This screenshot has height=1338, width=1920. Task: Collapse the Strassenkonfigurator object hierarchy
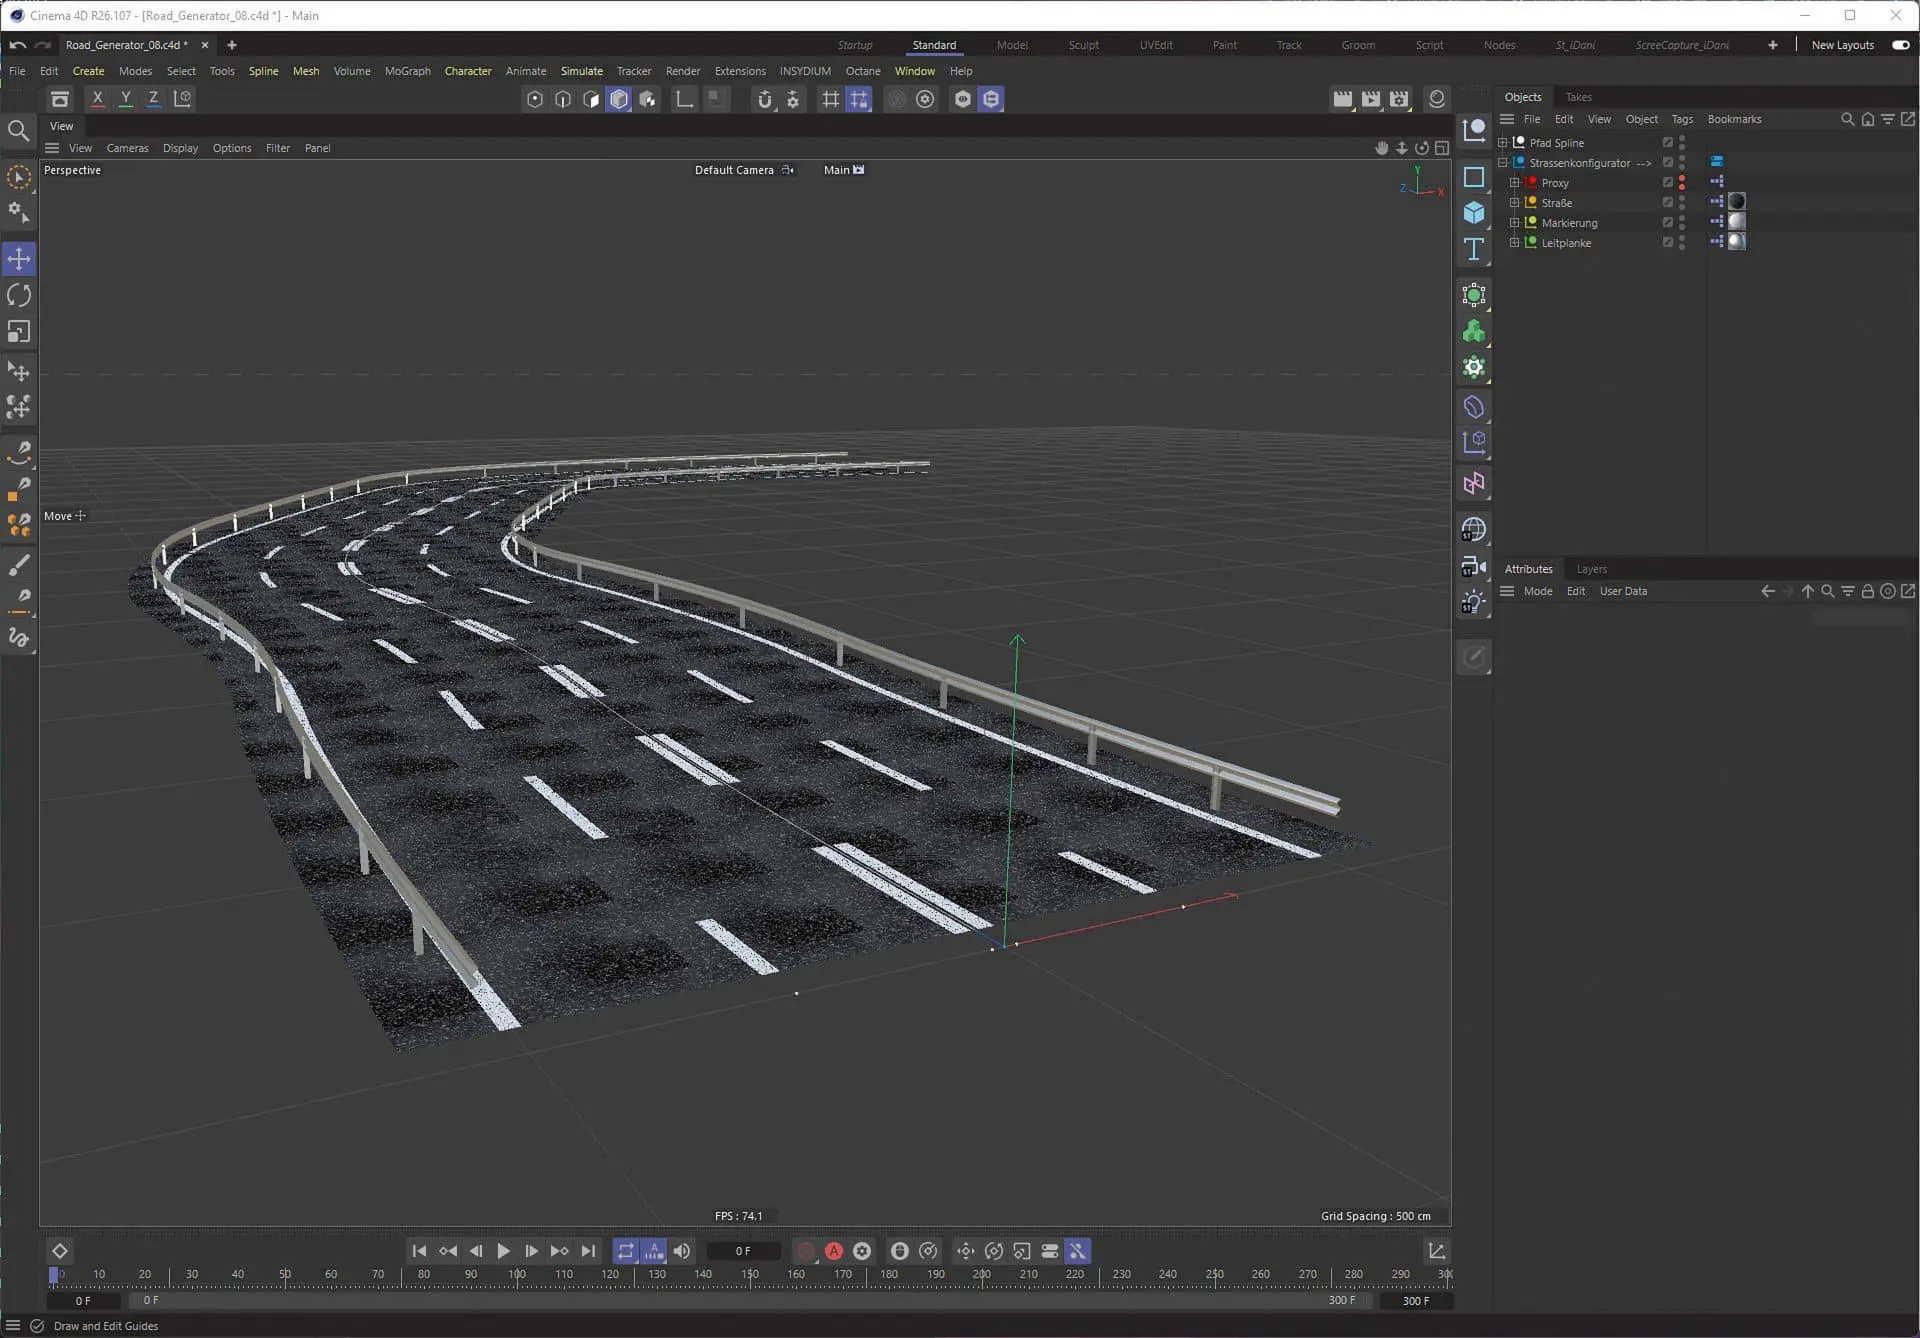[1502, 163]
